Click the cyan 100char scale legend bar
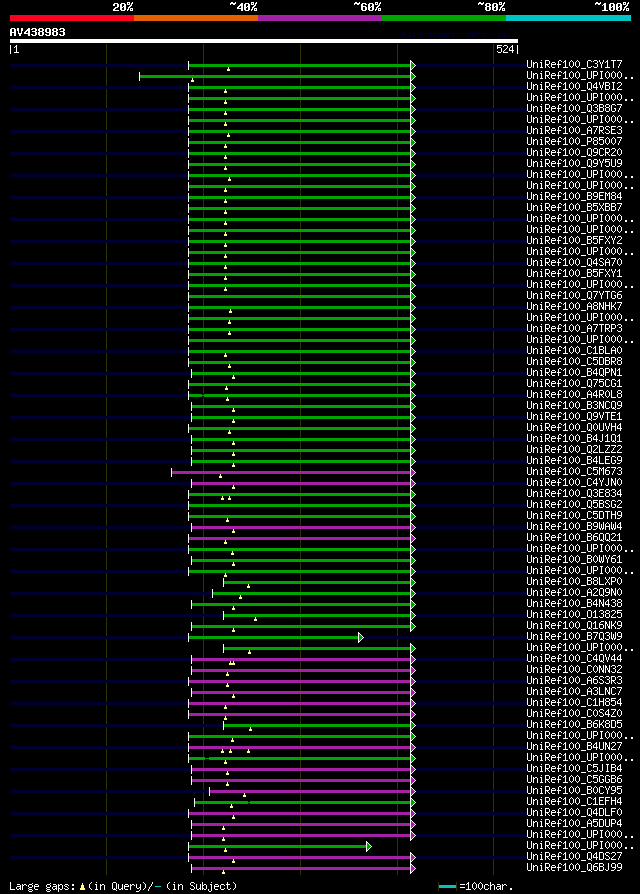Viewport: 640px width, 894px height. pos(447,887)
